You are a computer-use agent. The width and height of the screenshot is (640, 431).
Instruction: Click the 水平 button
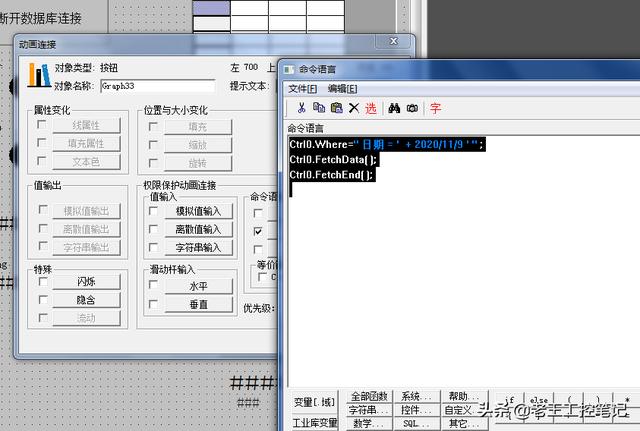198,286
